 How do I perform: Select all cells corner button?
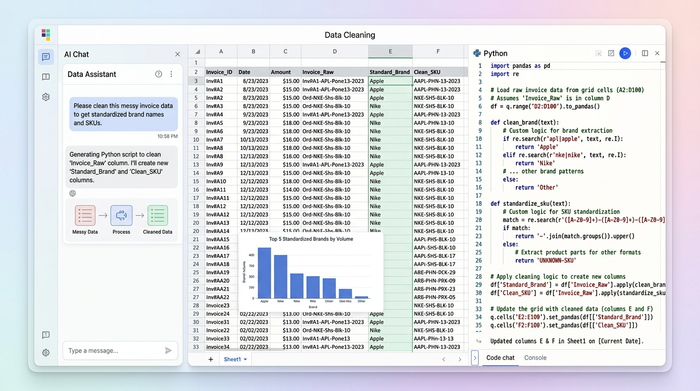click(197, 52)
